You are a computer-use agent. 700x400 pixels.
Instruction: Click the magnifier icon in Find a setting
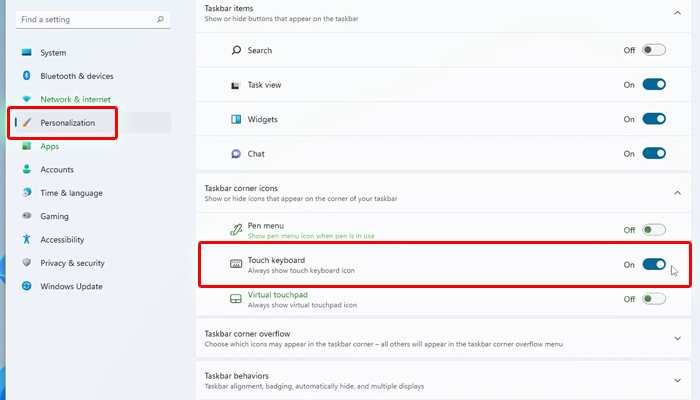click(160, 19)
